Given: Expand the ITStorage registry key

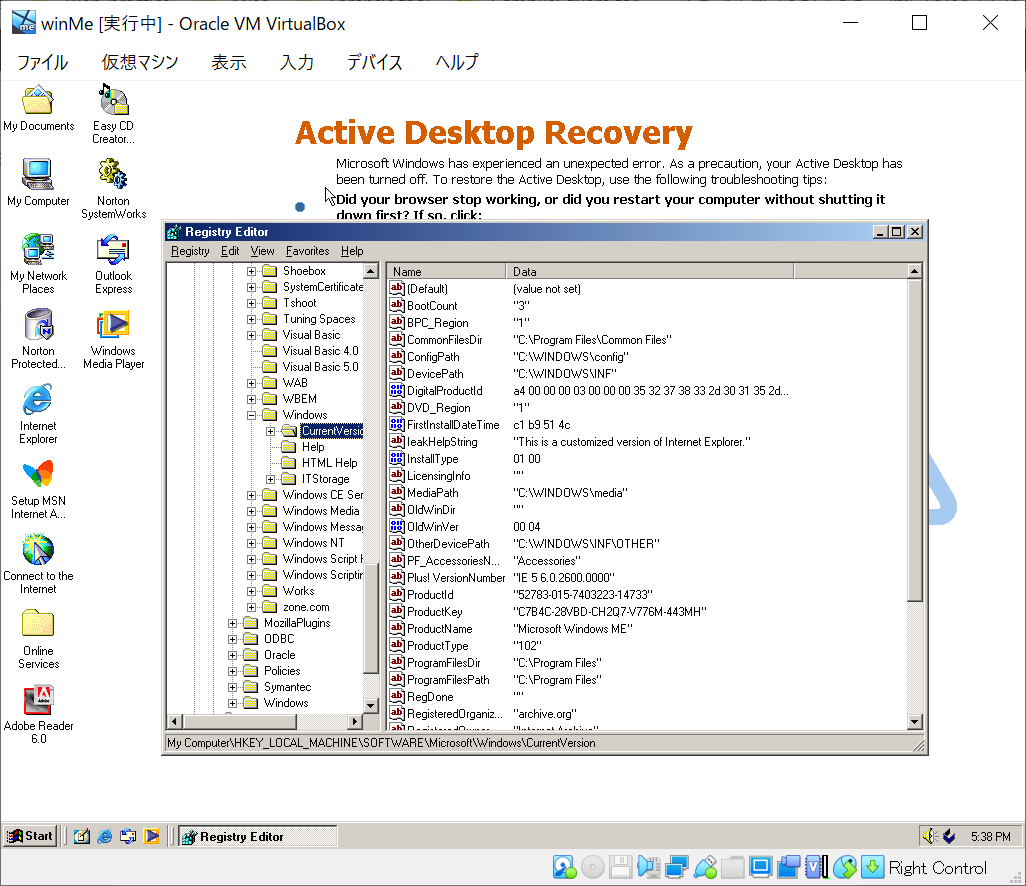Looking at the screenshot, I should click(270, 479).
